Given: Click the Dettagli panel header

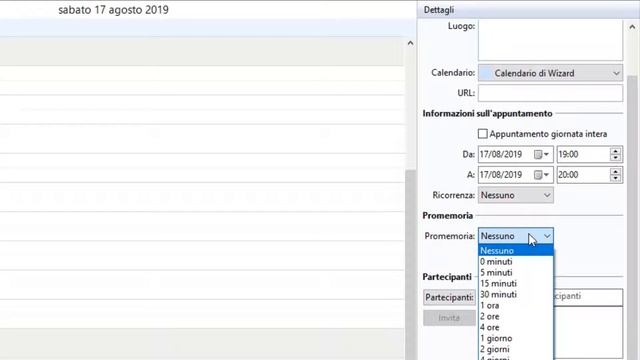Looking at the screenshot, I should (528, 9).
